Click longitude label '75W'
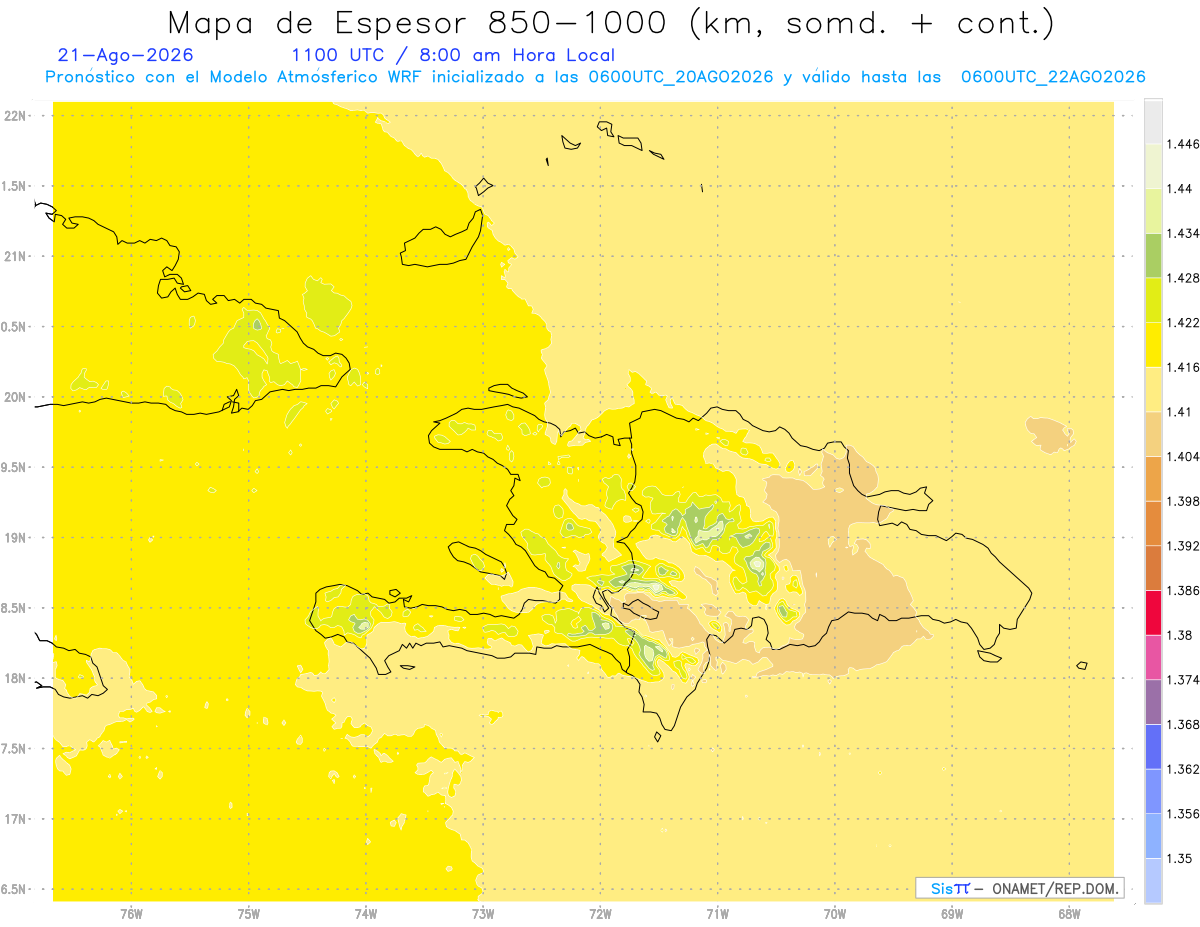The height and width of the screenshot is (927, 1200). [x=249, y=914]
